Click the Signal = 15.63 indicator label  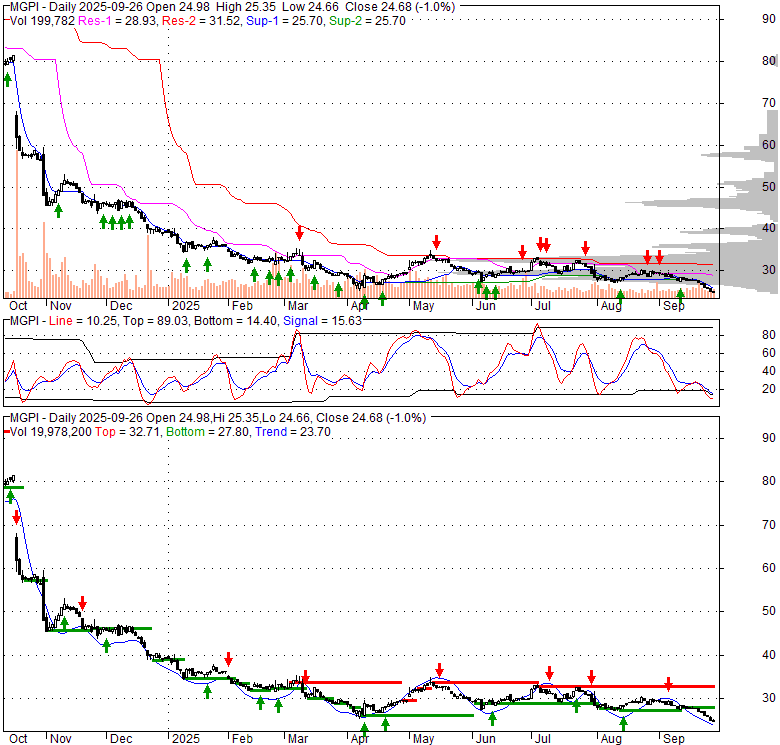322,321
